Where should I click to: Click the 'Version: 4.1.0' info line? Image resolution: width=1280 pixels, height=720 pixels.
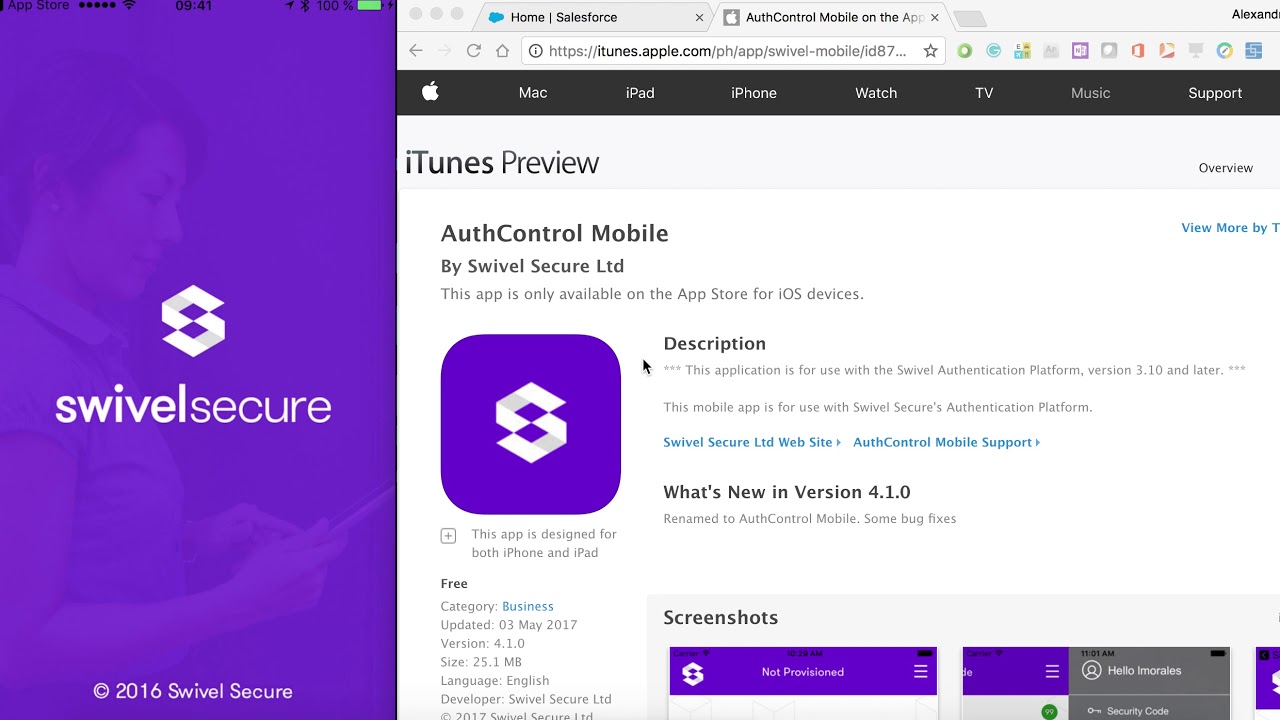click(x=483, y=643)
